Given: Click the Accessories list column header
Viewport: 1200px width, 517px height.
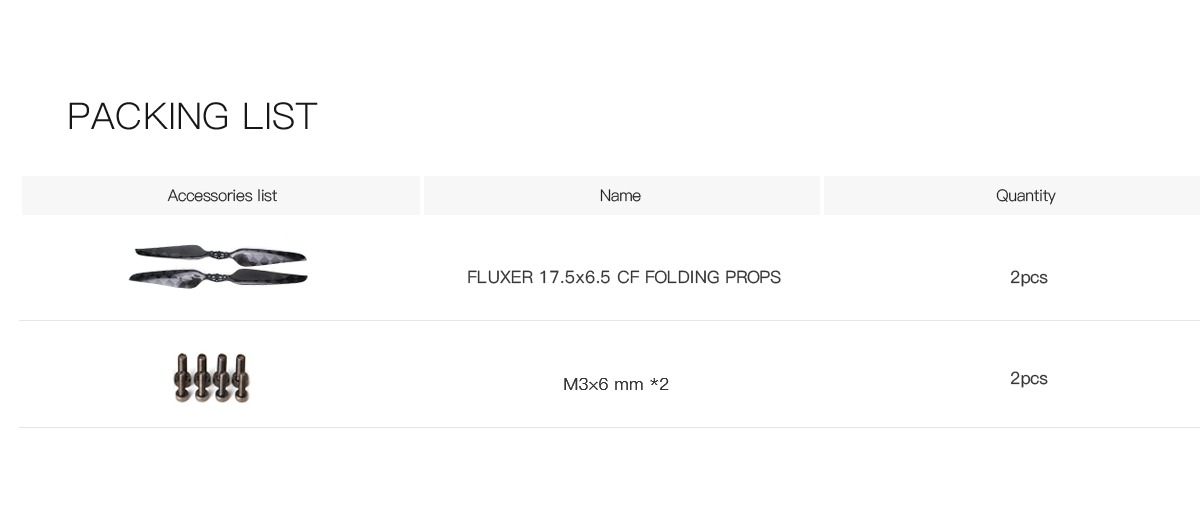Looking at the screenshot, I should tap(222, 196).
